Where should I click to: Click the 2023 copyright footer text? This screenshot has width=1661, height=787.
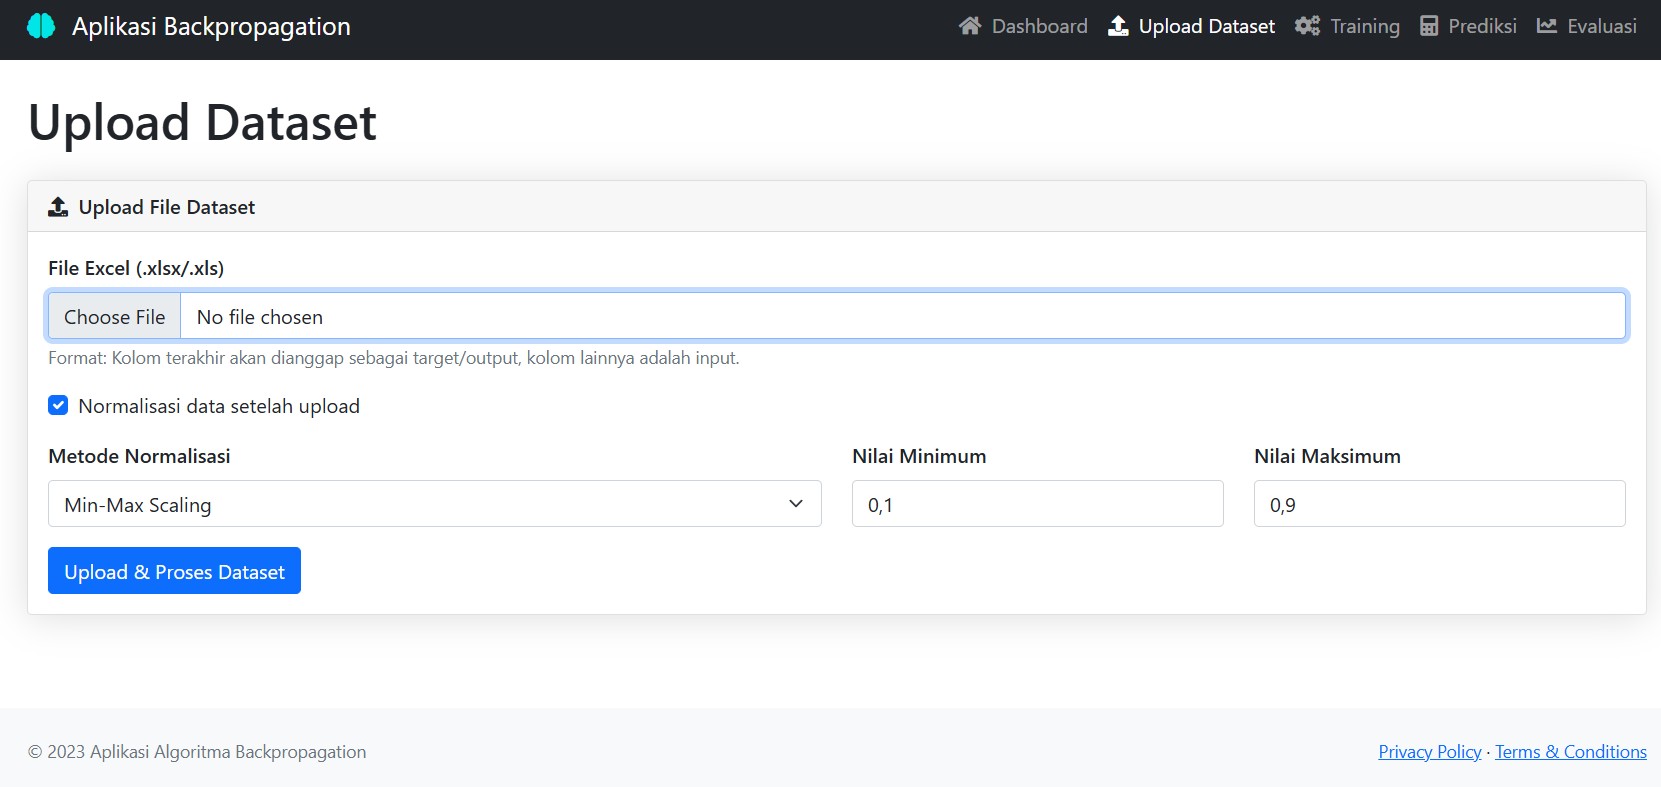(x=197, y=752)
